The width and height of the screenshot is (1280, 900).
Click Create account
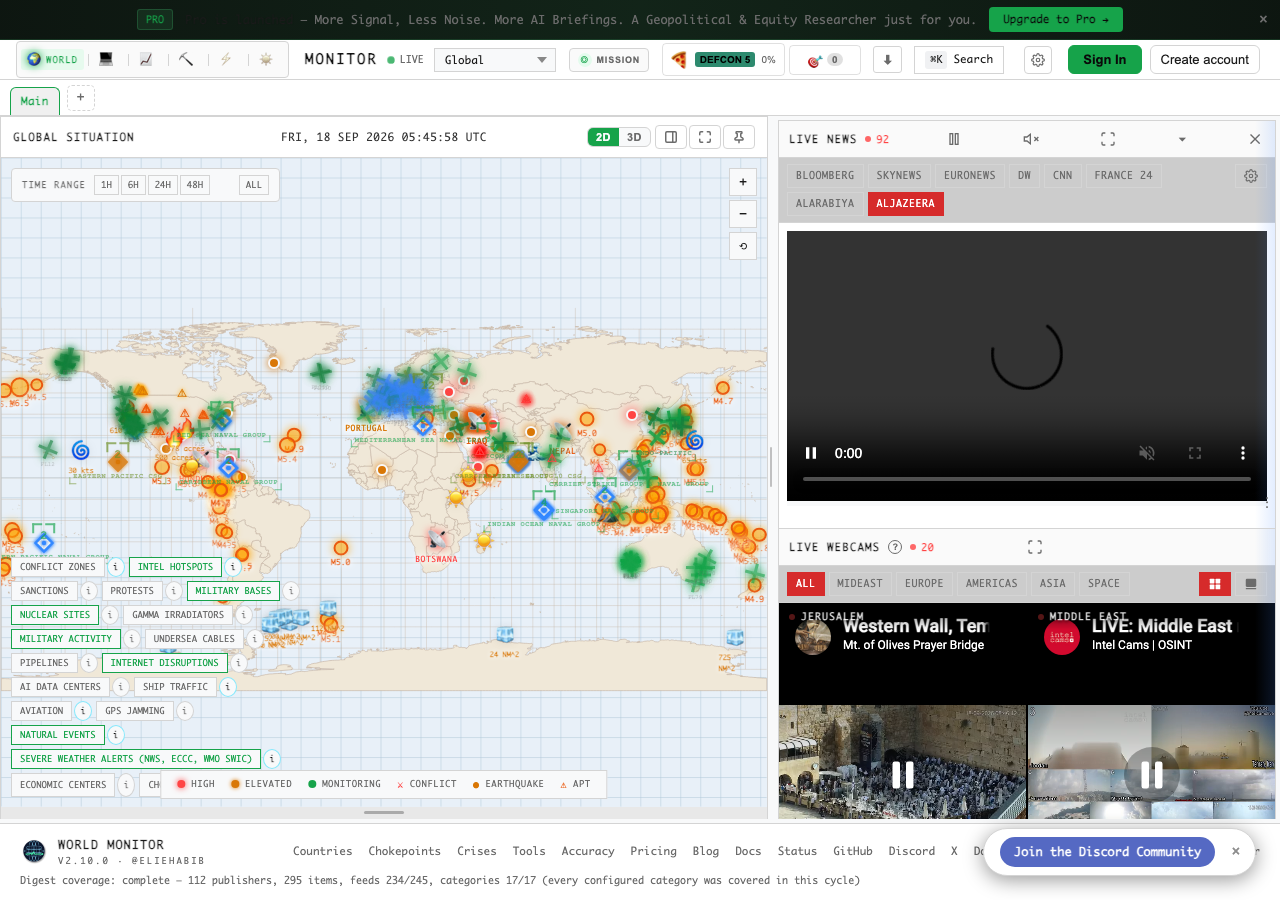click(1205, 60)
